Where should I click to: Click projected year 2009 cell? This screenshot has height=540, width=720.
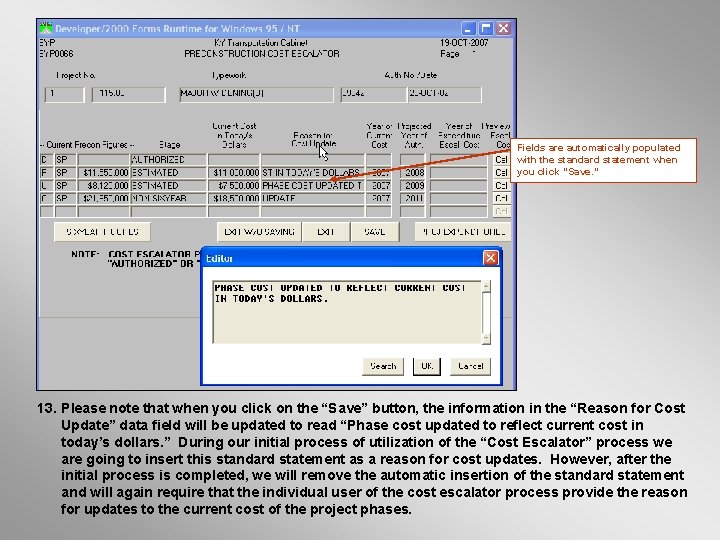[x=412, y=186]
